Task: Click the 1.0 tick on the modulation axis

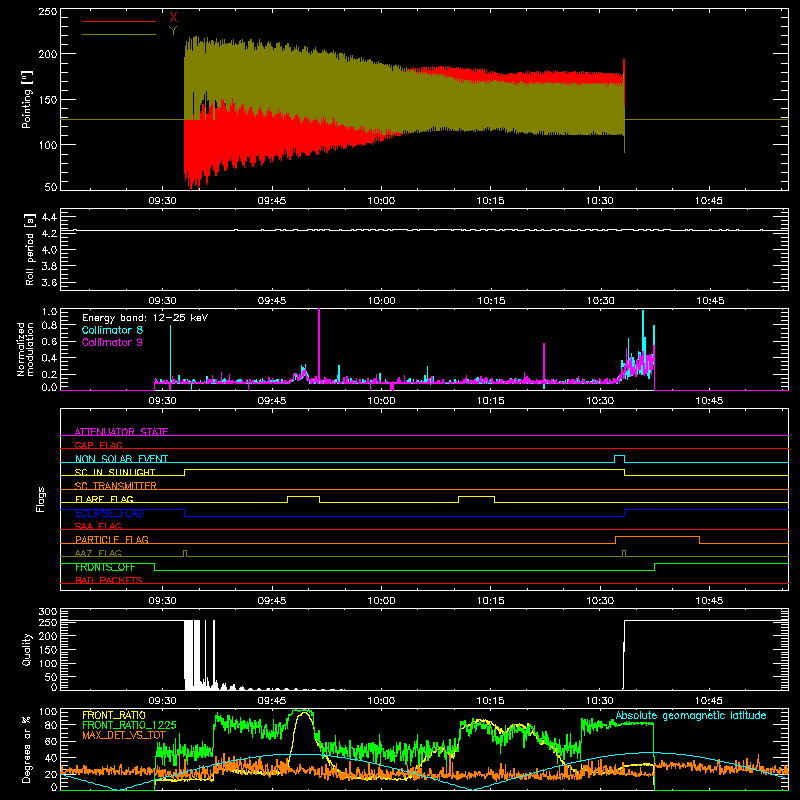Action: [50, 312]
